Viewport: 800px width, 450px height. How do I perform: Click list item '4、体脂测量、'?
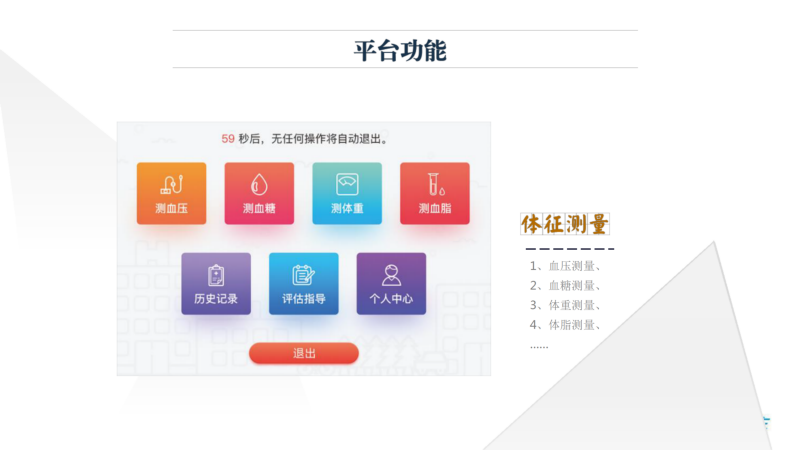pyautogui.click(x=565, y=324)
